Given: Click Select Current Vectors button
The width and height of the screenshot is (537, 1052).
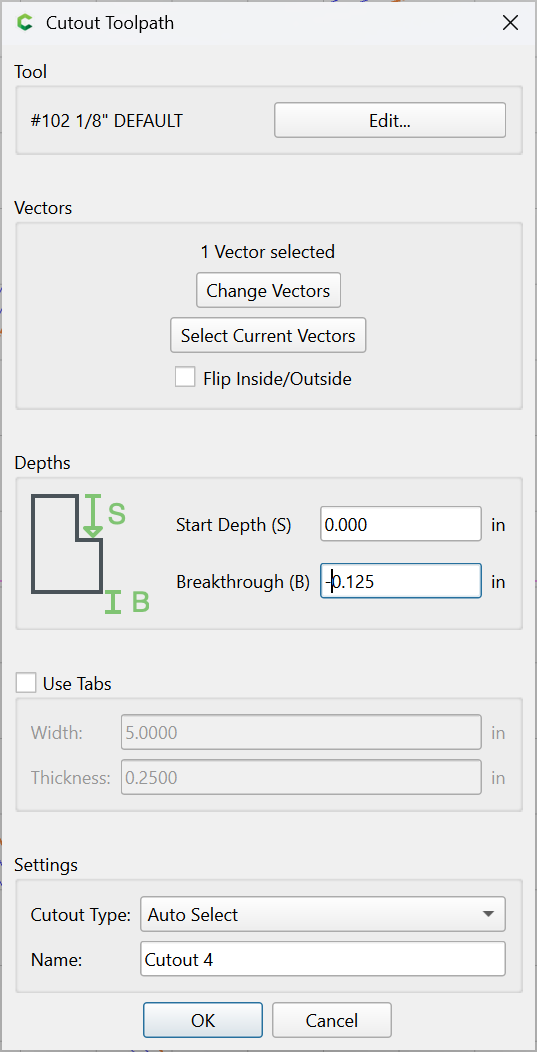Looking at the screenshot, I should point(268,335).
